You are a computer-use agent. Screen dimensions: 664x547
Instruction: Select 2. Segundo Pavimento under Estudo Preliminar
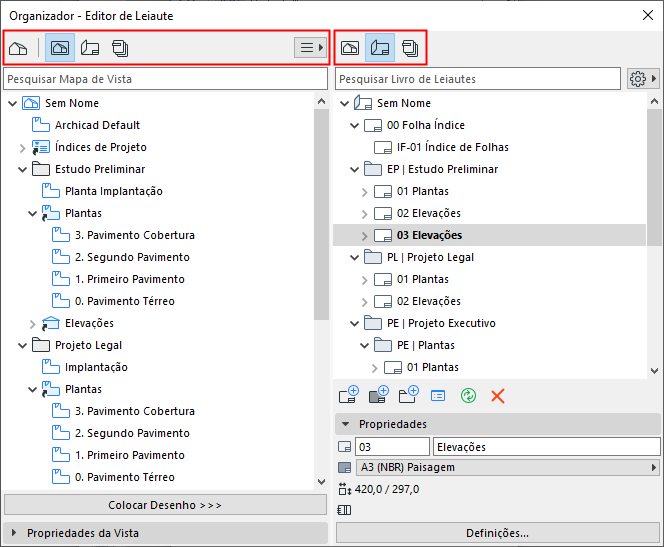[132, 257]
